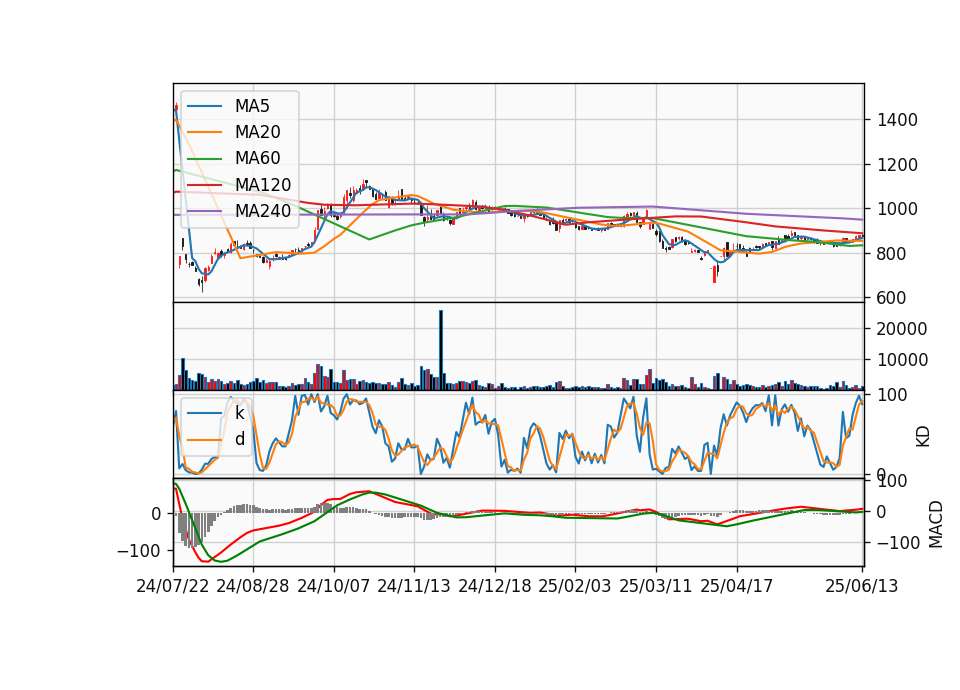Click the 24/10/07 date axis label
This screenshot has width=960, height=690.
tap(334, 586)
